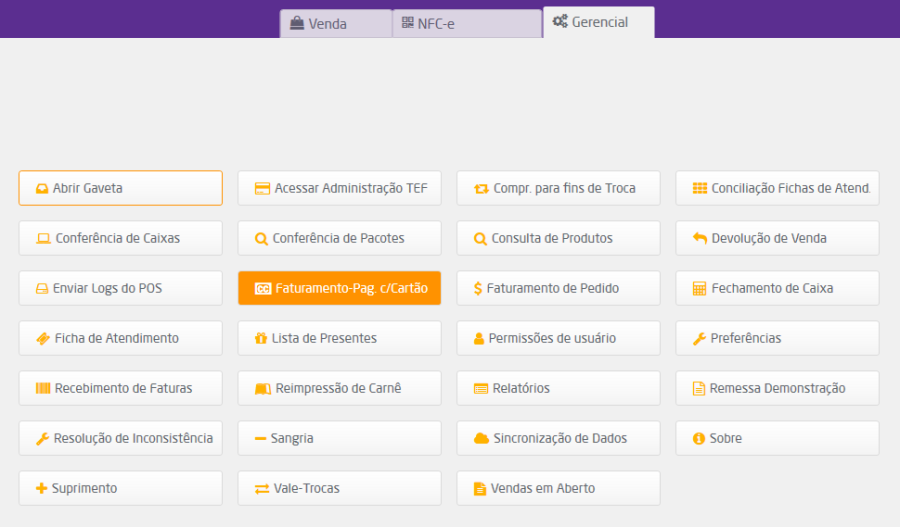Click the calculator icon on Fechamento de Caixa
900x527 pixels.
click(699, 288)
